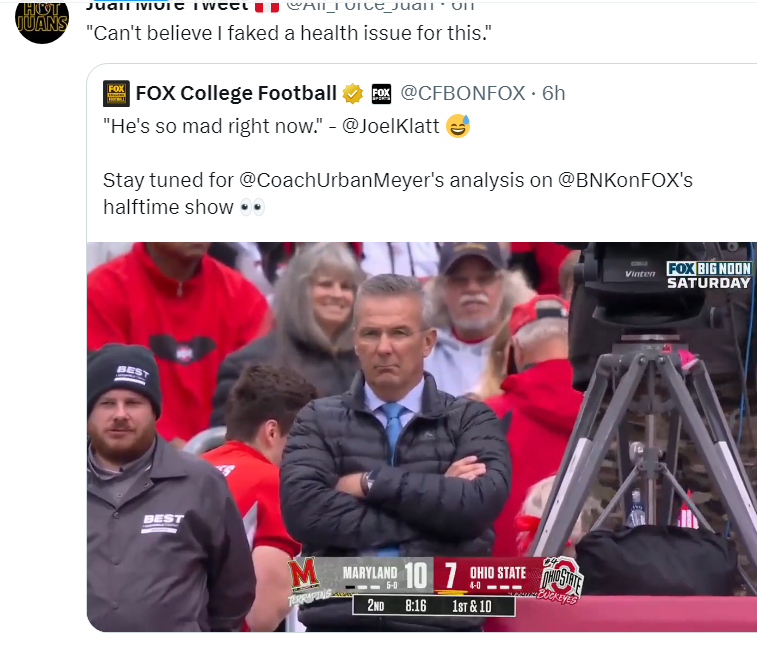Click the FOX Big Noon Saturday logo
757x646 pixels.
(x=708, y=275)
